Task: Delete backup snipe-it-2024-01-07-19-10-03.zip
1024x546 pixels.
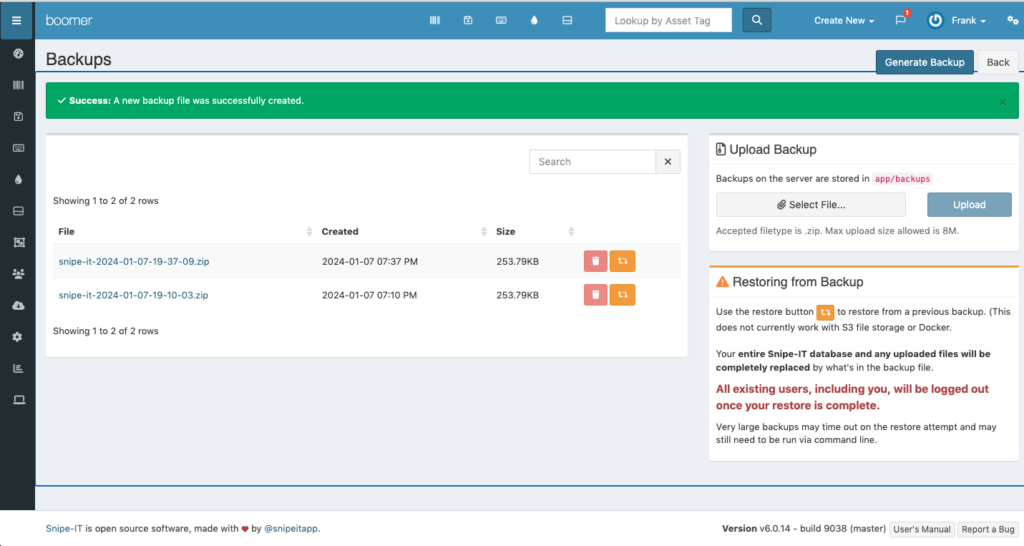Action: coord(596,295)
